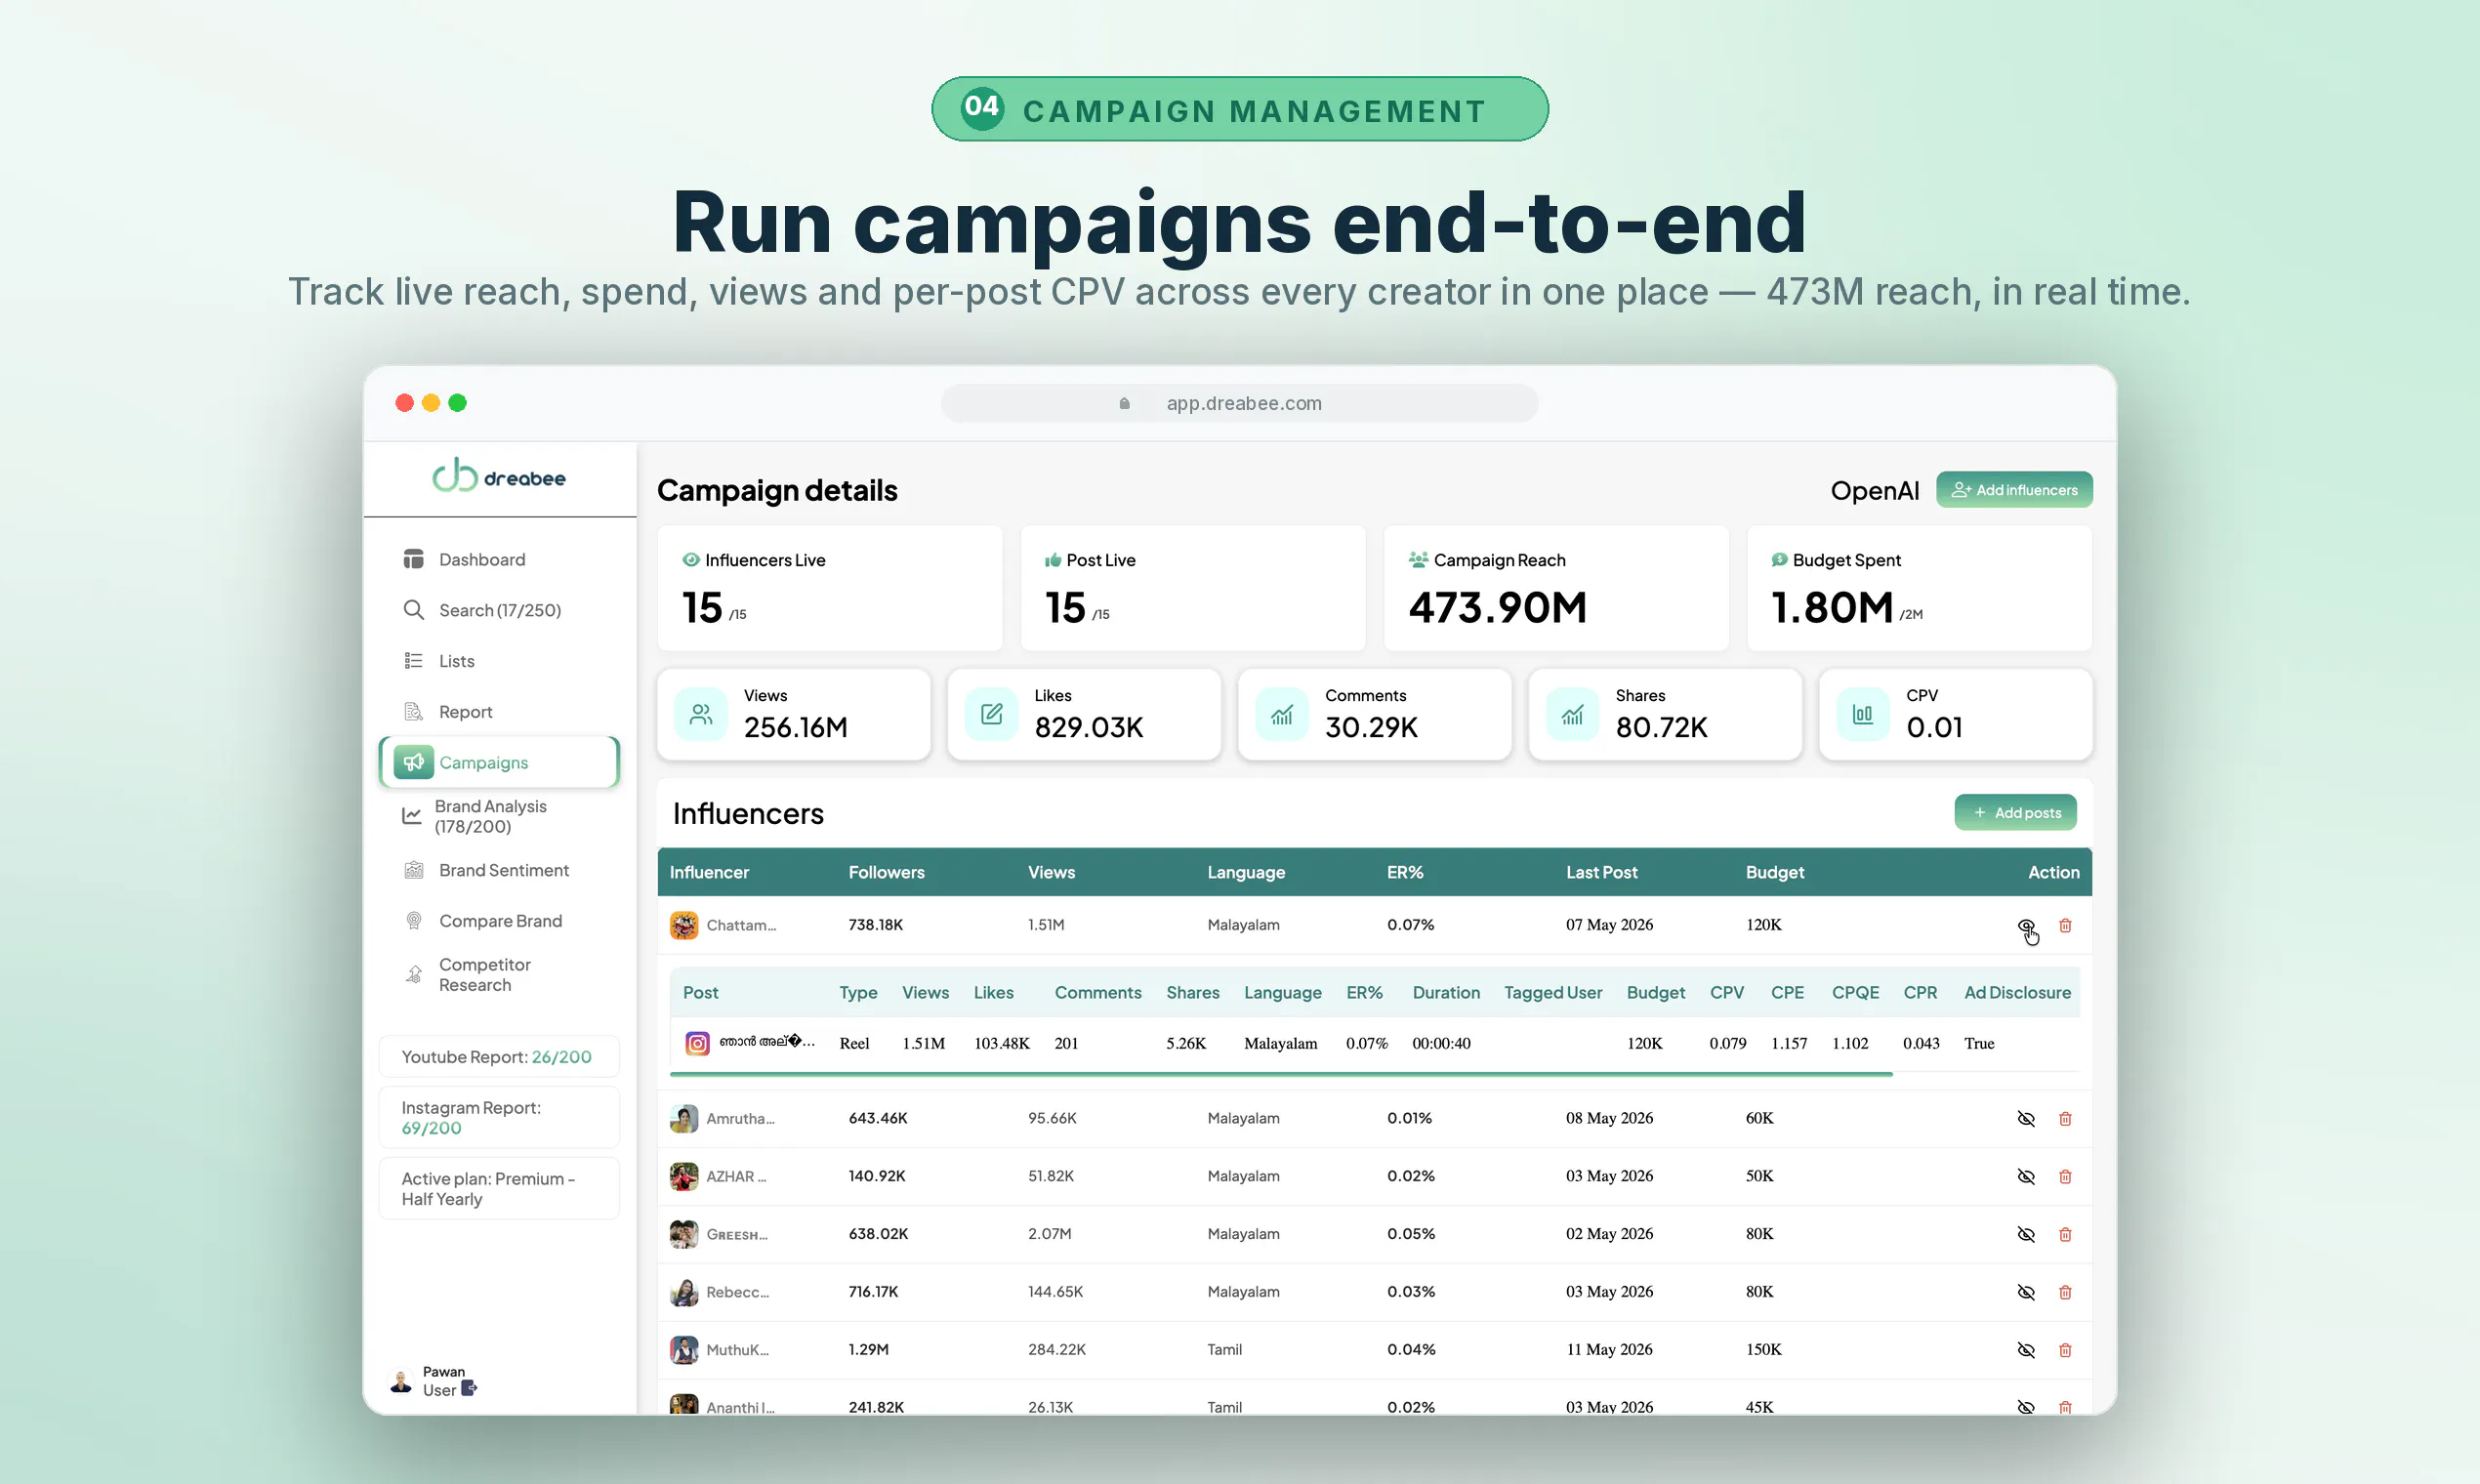Click the Brand Analysis chart icon
2480x1484 pixels.
tap(411, 816)
